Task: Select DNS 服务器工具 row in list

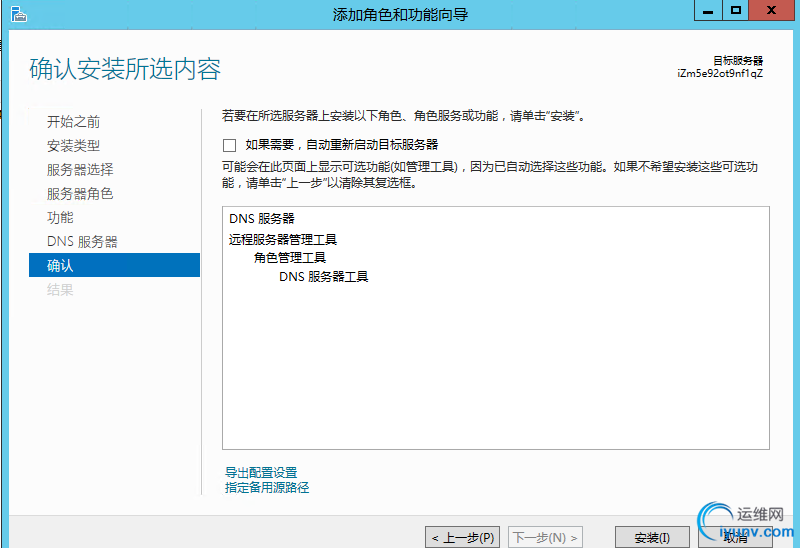Action: 323,277
